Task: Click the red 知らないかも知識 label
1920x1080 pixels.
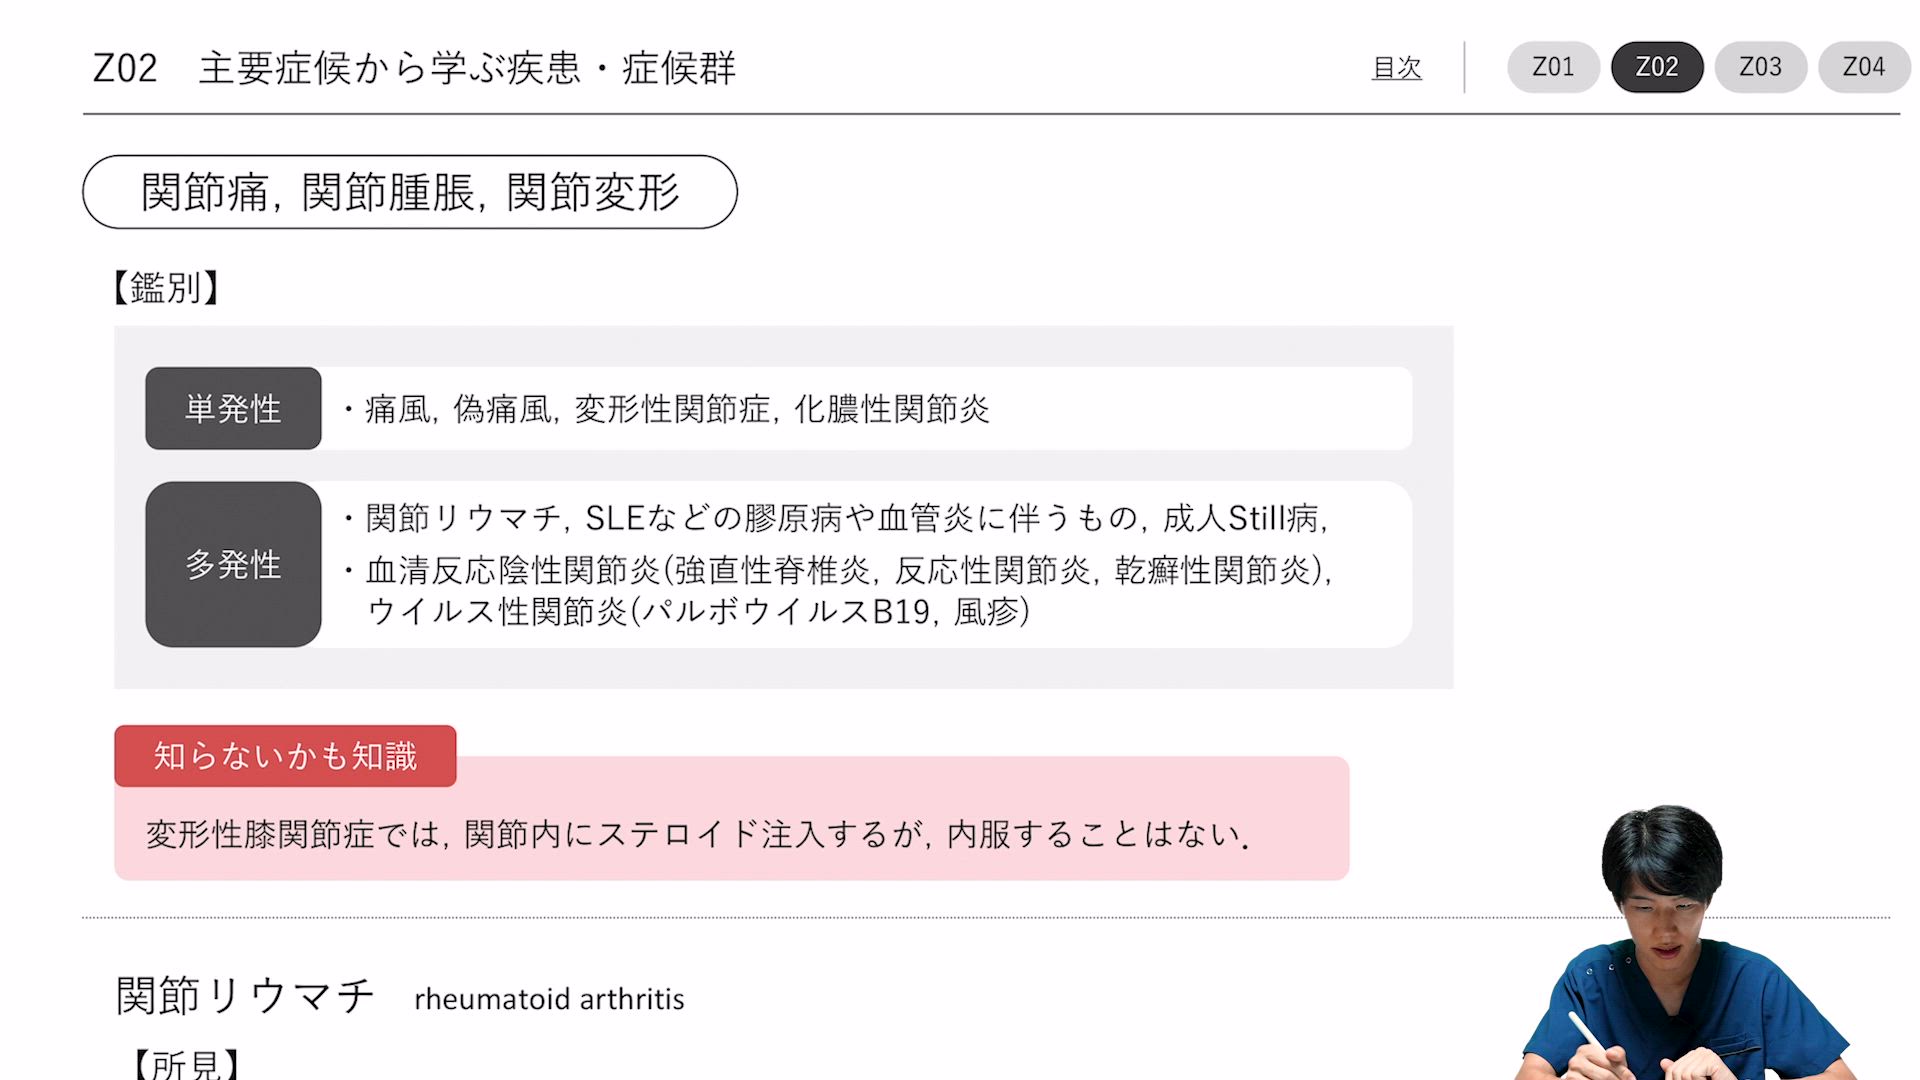Action: pos(285,756)
